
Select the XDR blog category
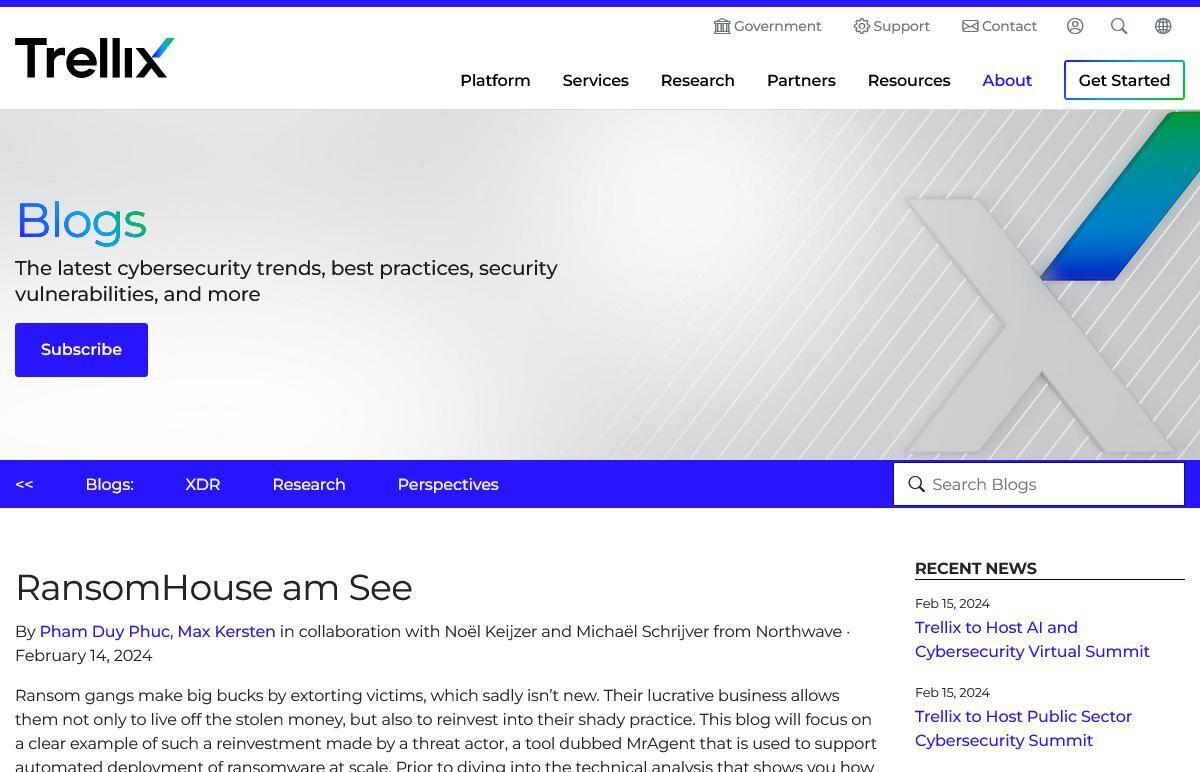point(203,484)
